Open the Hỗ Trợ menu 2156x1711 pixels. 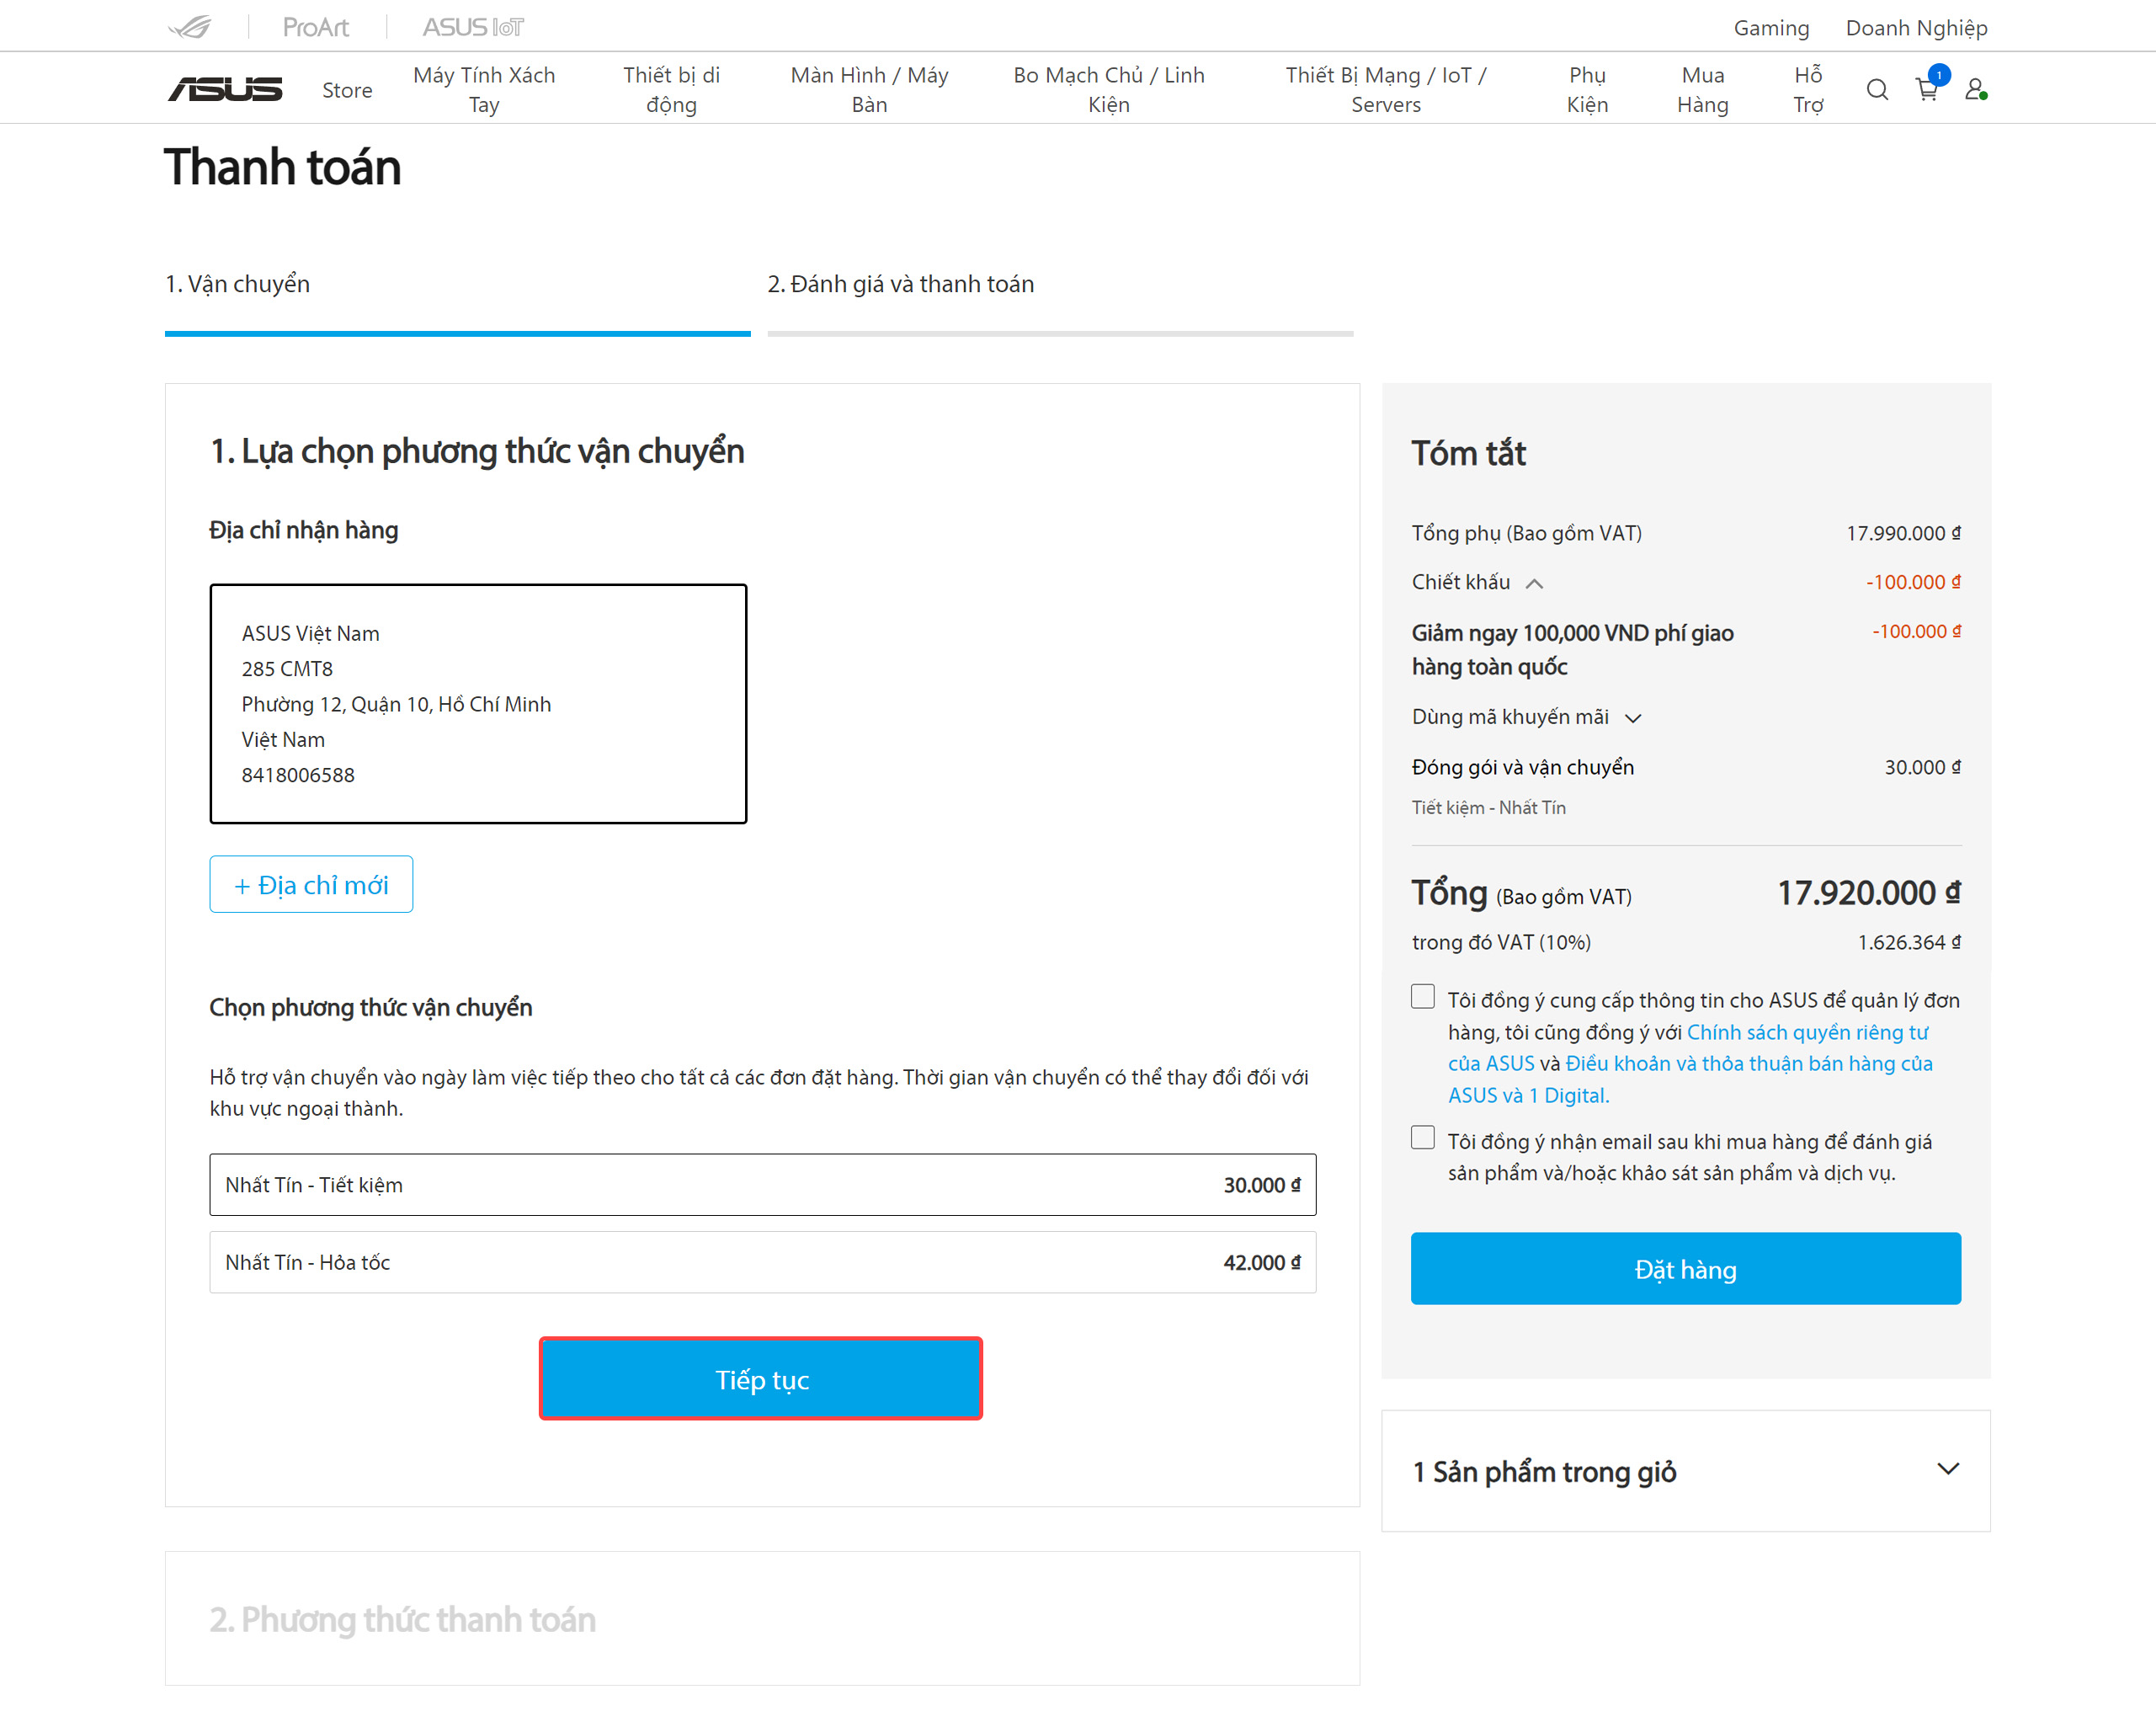1808,90
